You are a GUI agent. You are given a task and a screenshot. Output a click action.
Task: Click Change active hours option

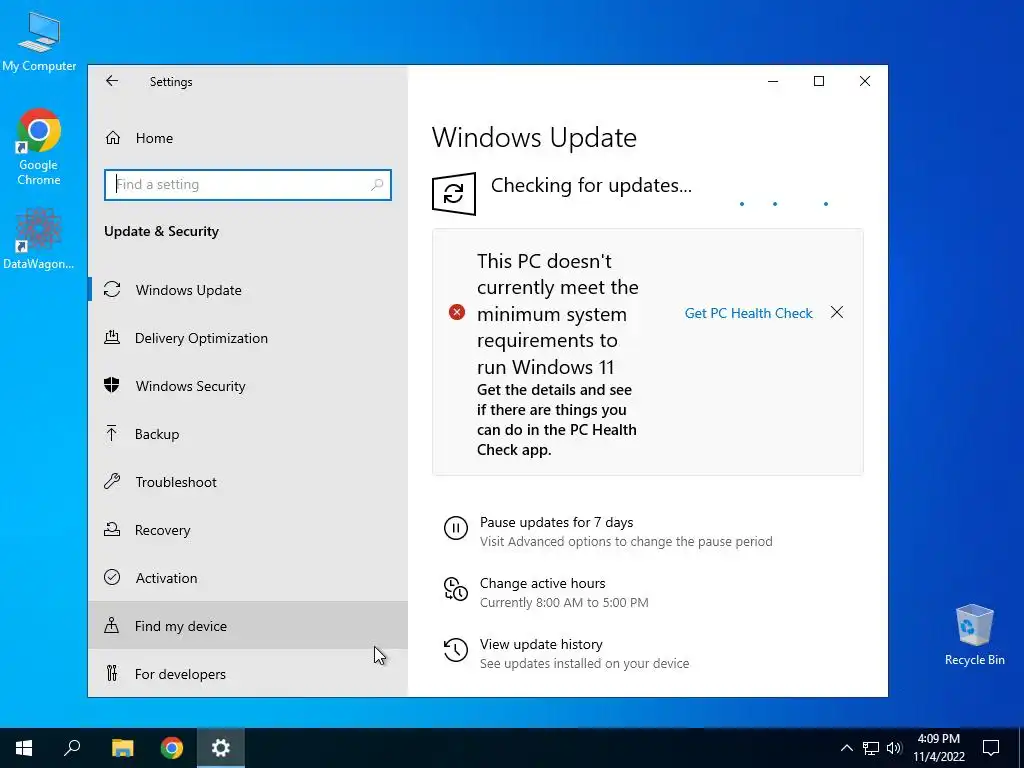(543, 583)
